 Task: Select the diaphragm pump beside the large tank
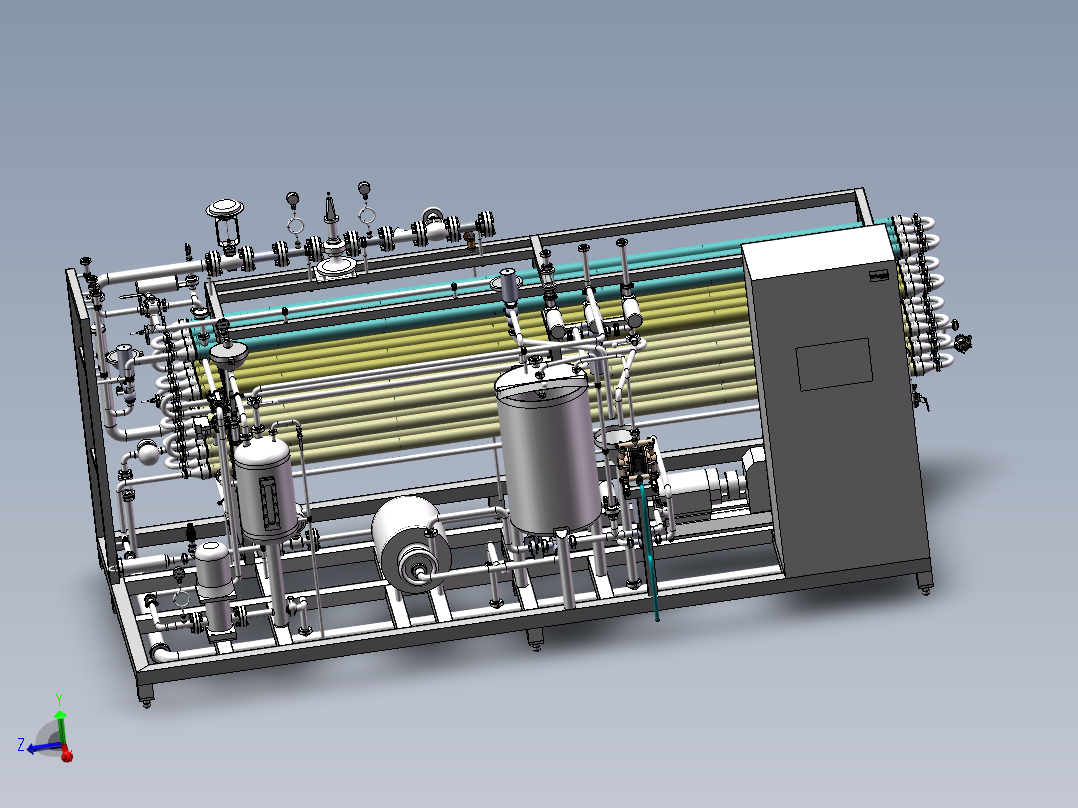637,462
